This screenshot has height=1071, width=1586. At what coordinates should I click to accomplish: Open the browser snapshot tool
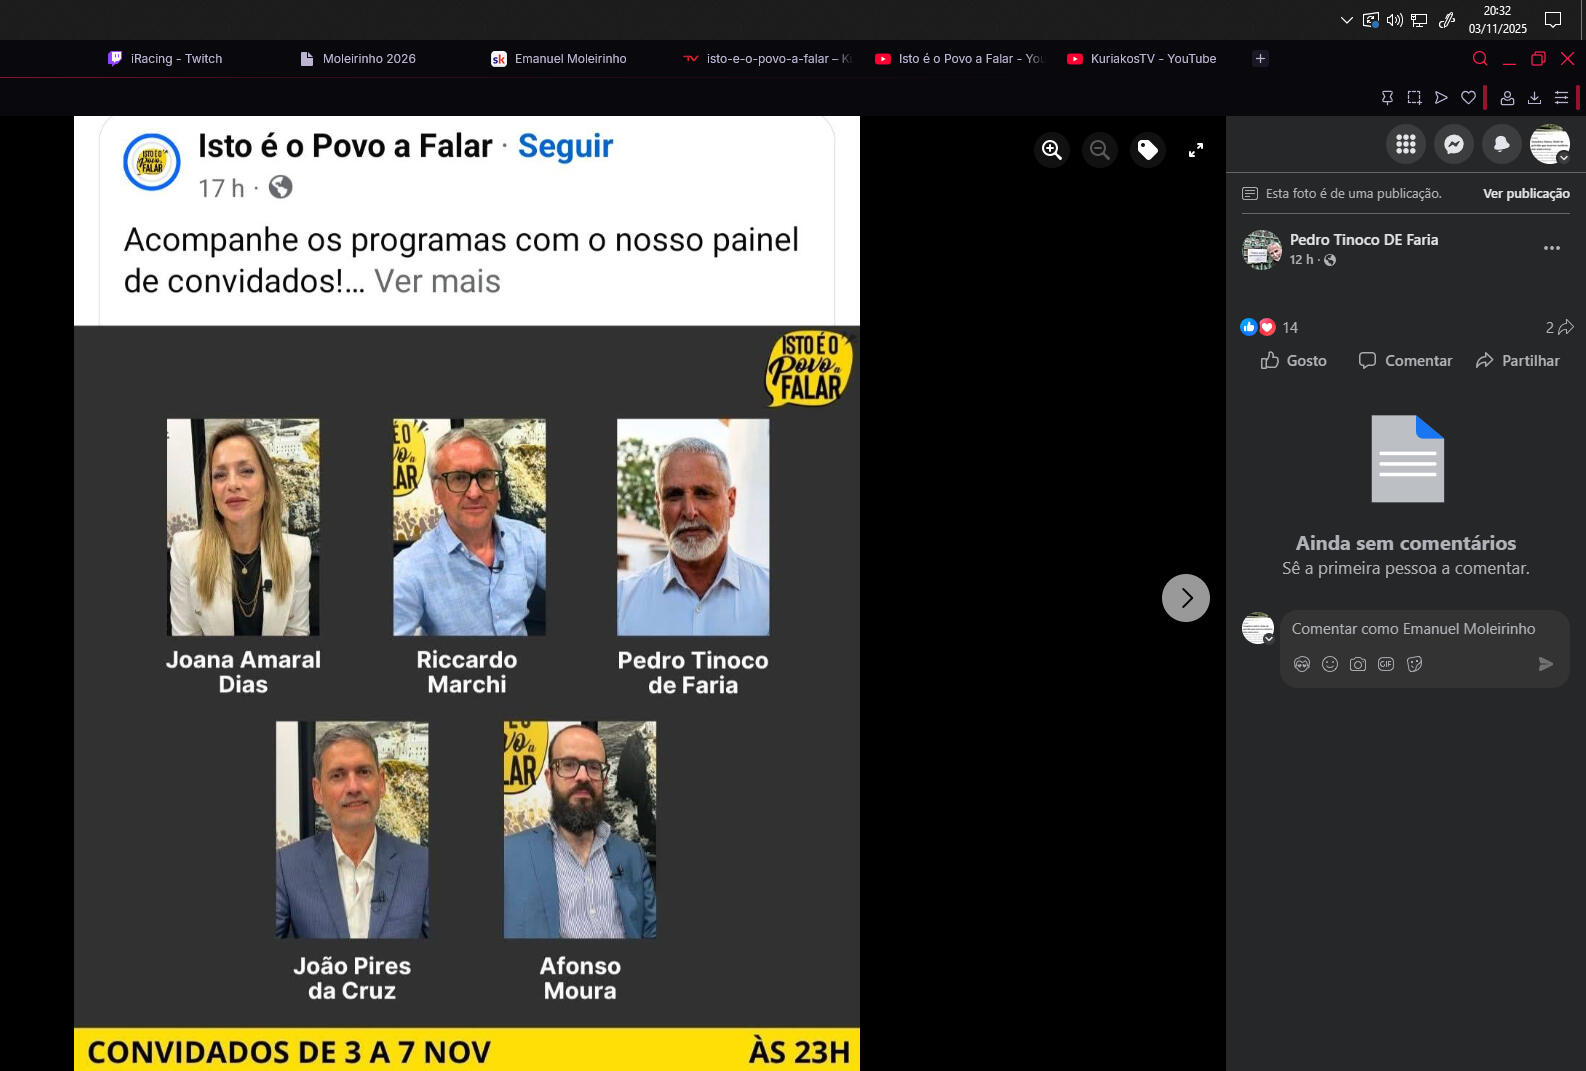point(1414,98)
